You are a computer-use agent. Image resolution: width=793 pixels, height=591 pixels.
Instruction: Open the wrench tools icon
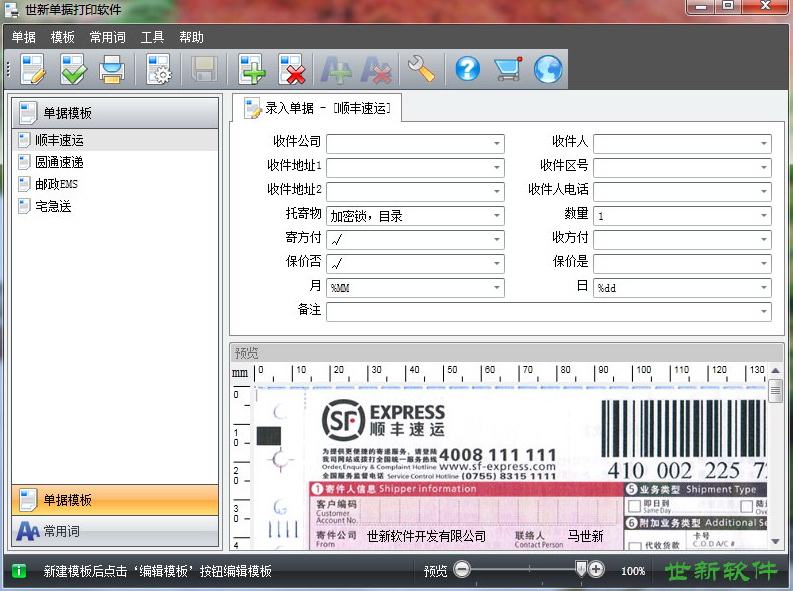point(421,69)
